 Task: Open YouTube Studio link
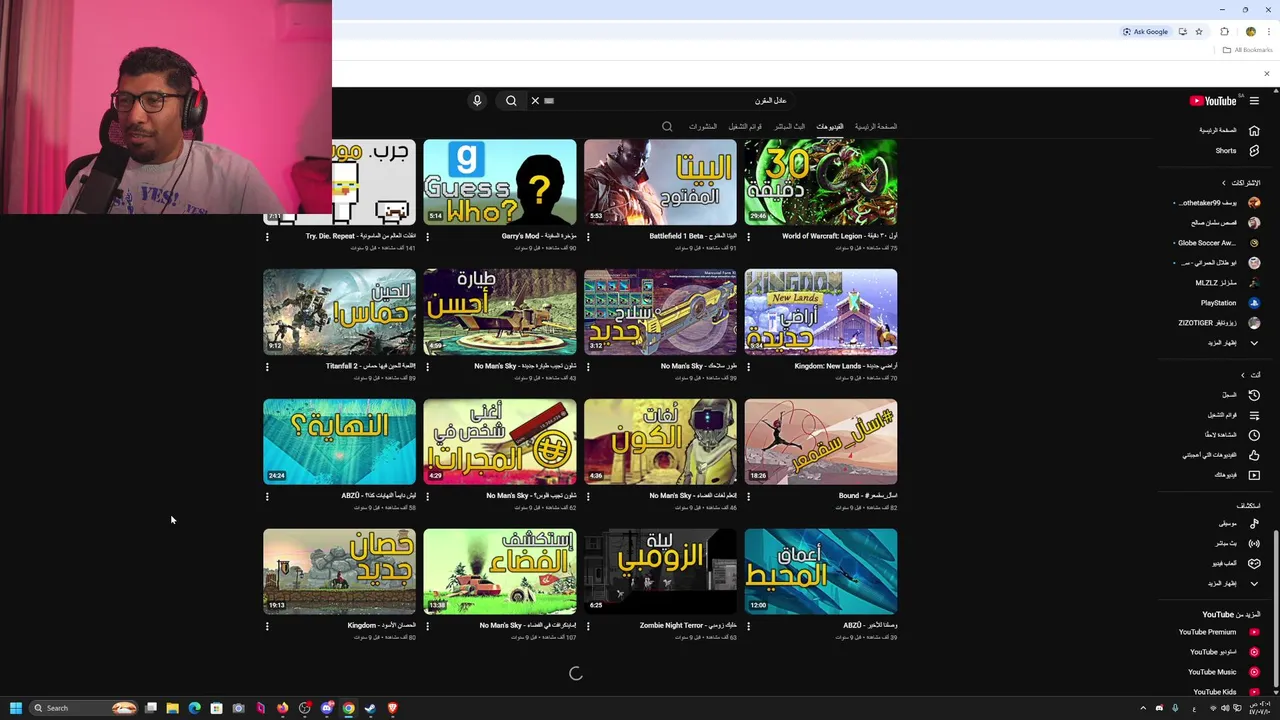[1224, 652]
